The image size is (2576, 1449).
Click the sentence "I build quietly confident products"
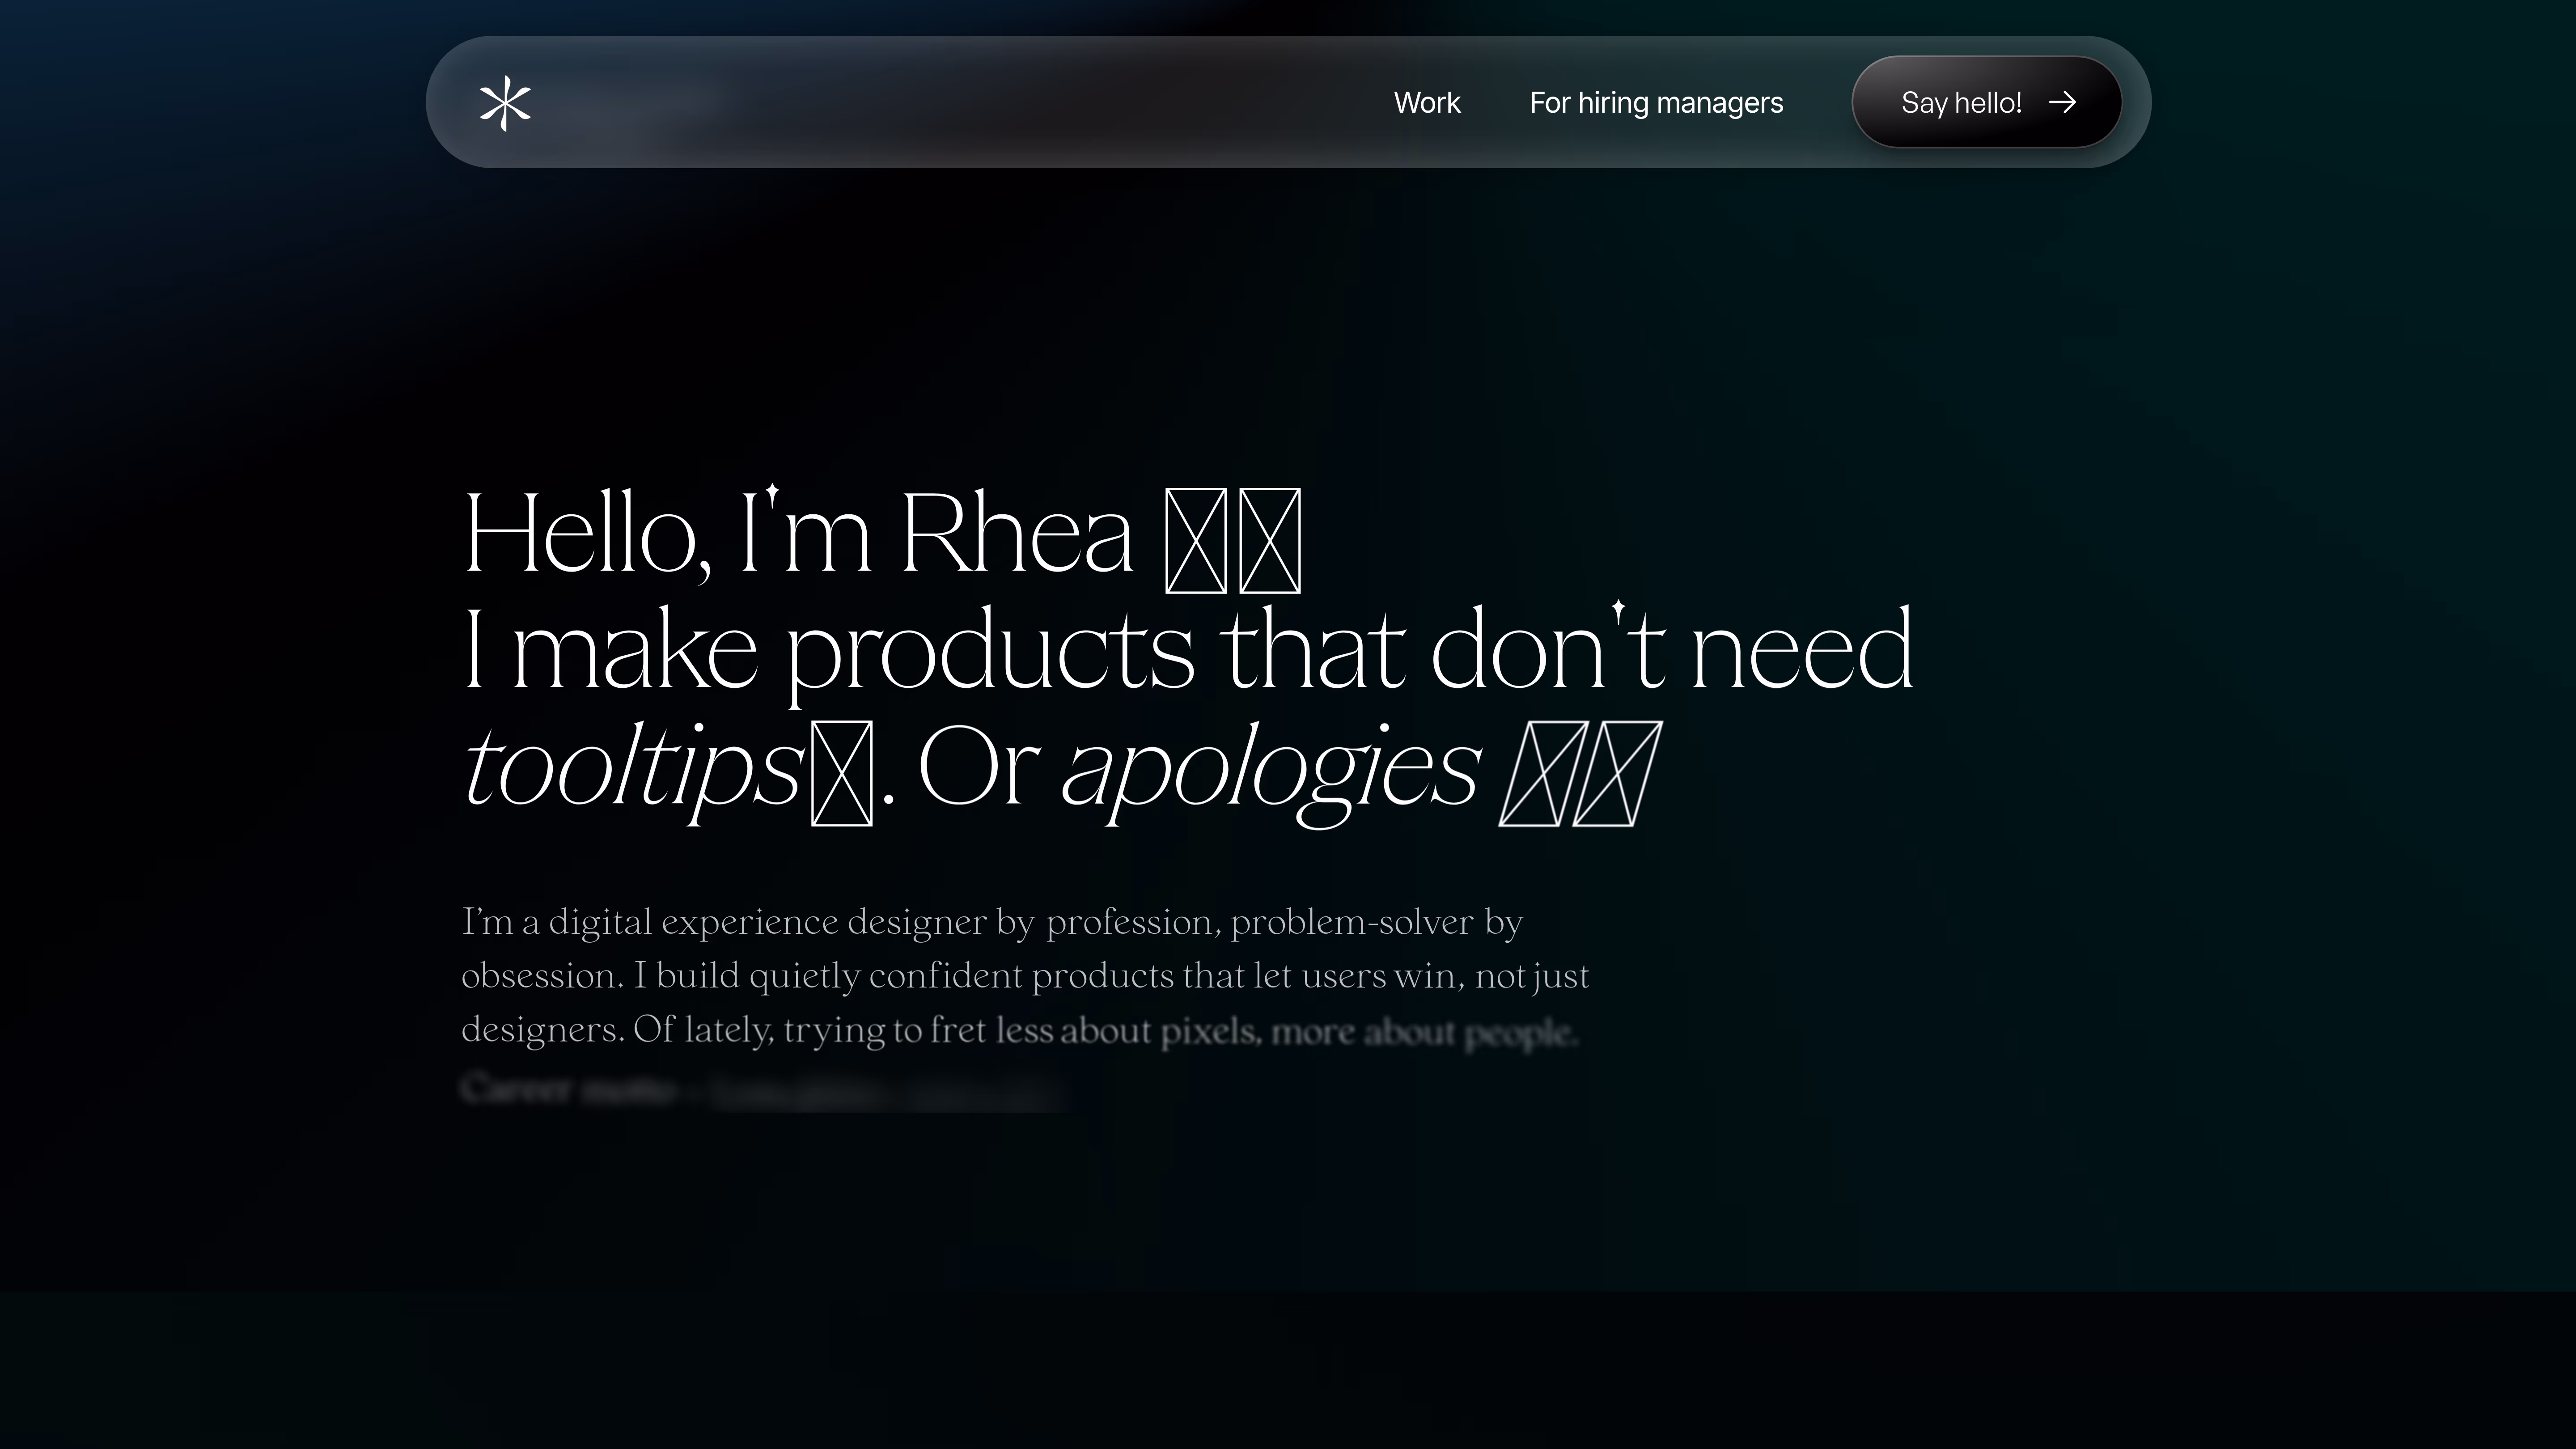903,976
